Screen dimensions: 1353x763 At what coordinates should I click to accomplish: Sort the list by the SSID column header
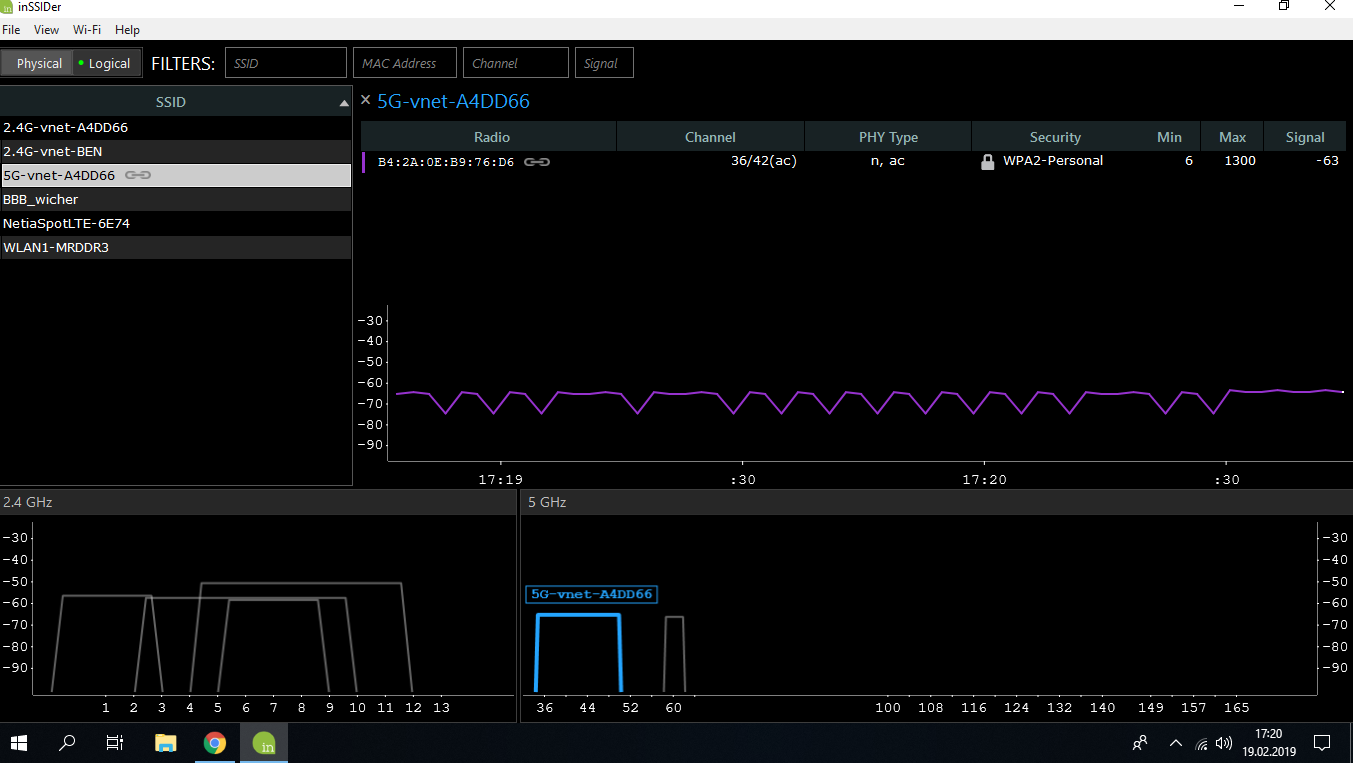click(176, 102)
